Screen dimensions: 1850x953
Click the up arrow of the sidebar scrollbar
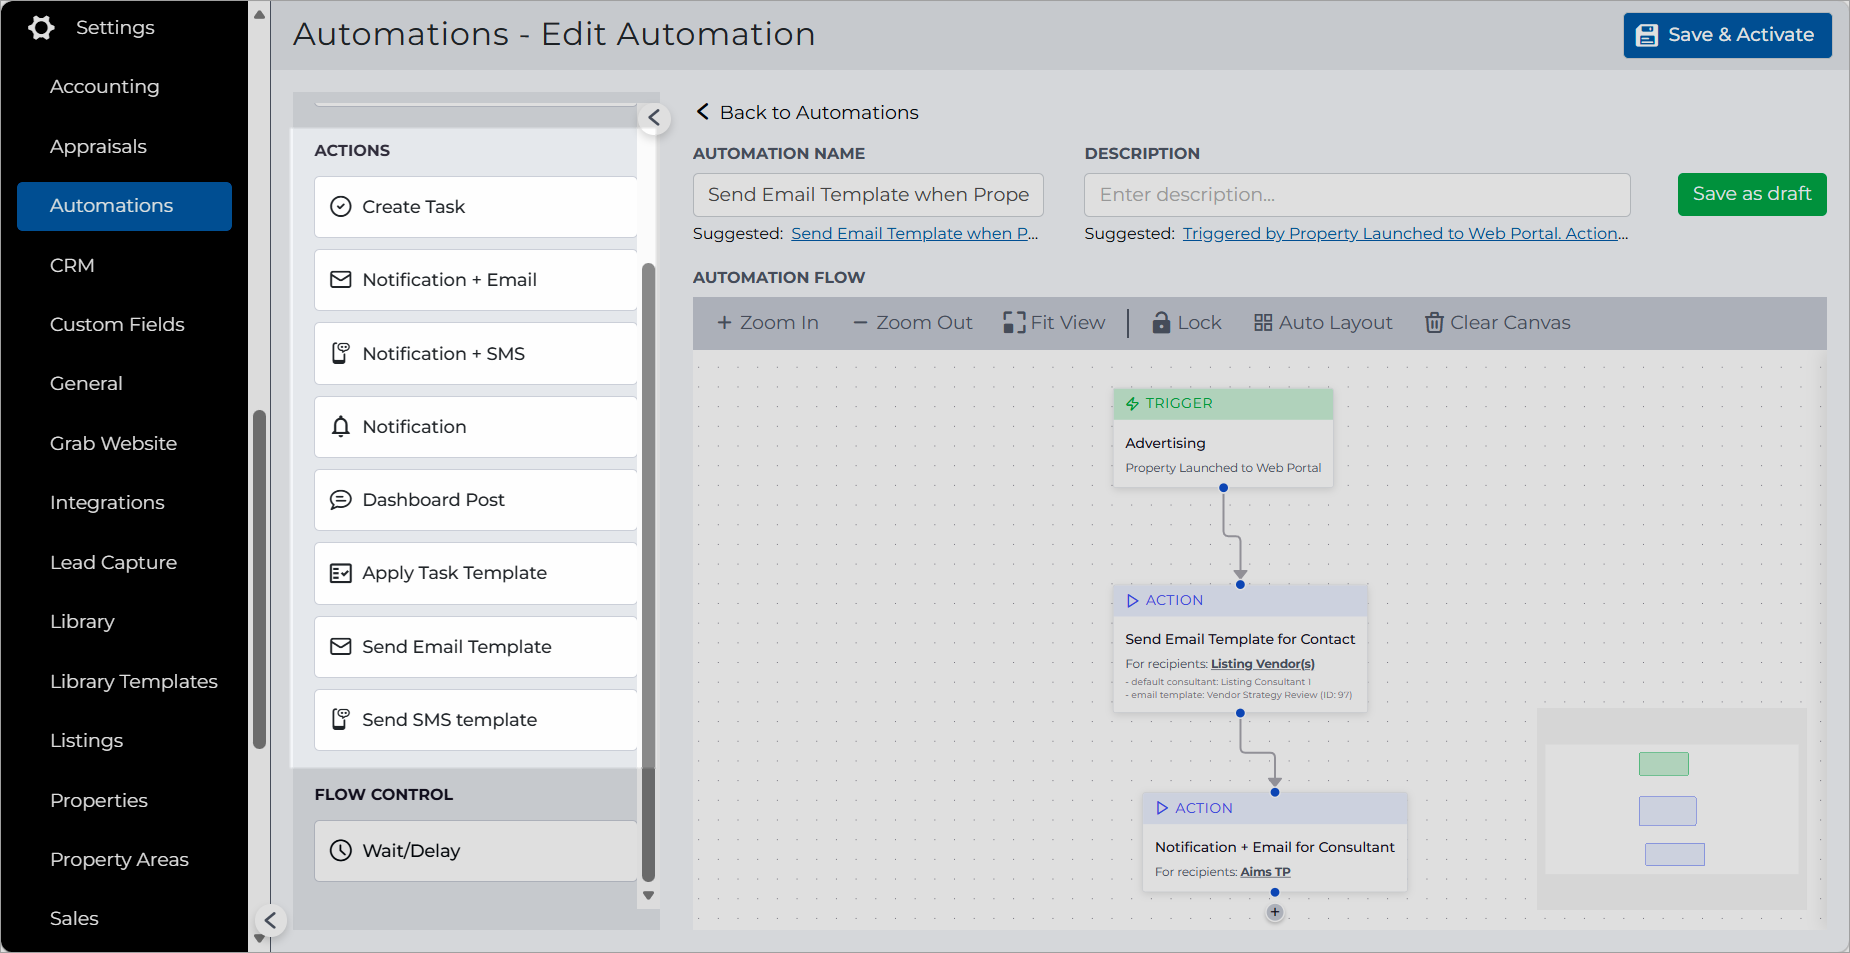click(260, 15)
